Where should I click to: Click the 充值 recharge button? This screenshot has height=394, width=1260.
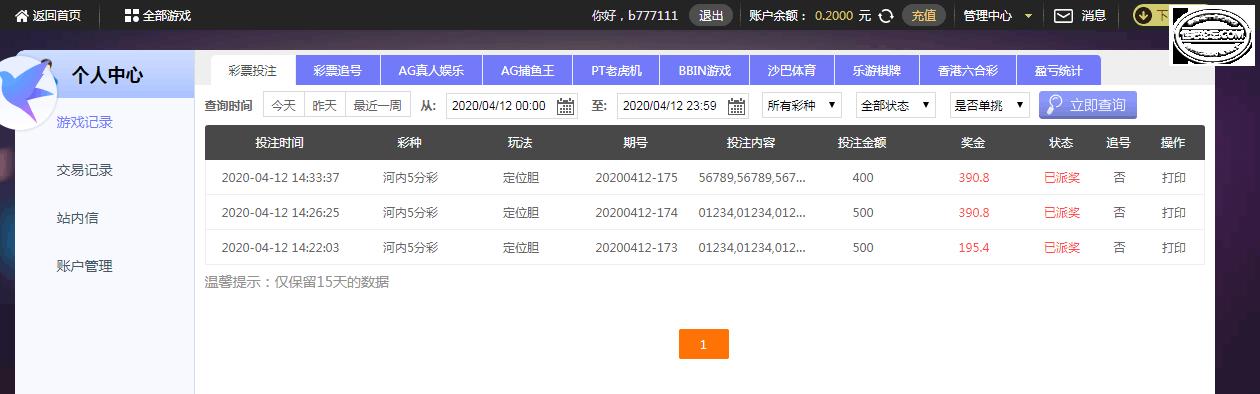(924, 16)
